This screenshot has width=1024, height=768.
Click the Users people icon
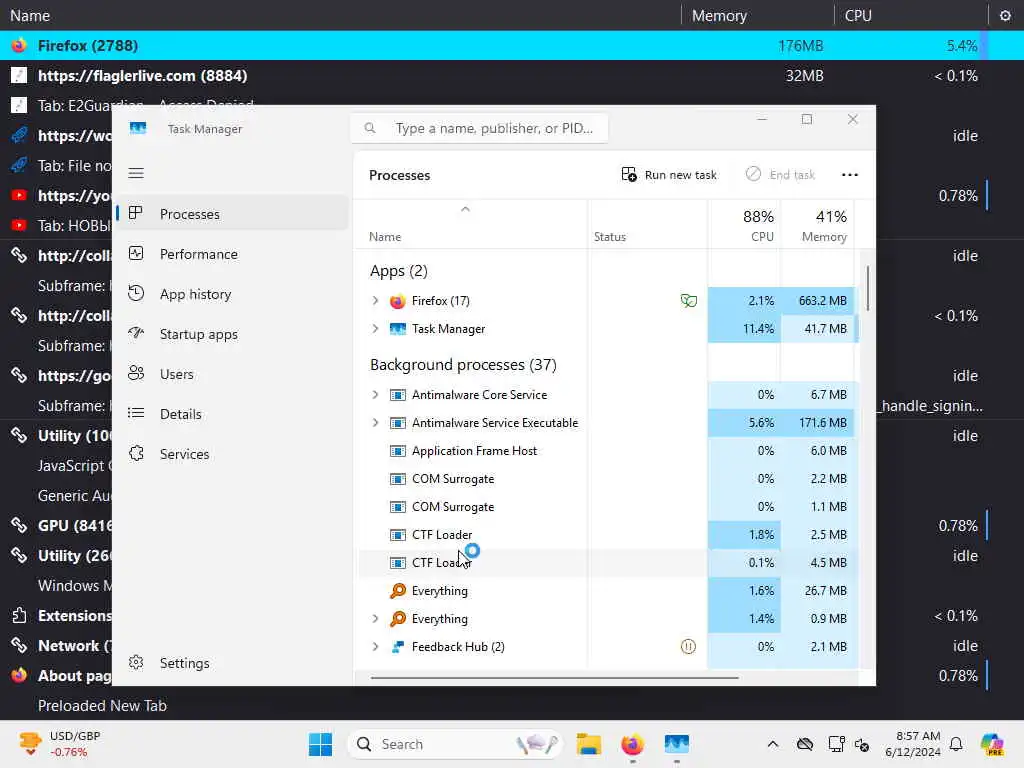click(x=136, y=373)
